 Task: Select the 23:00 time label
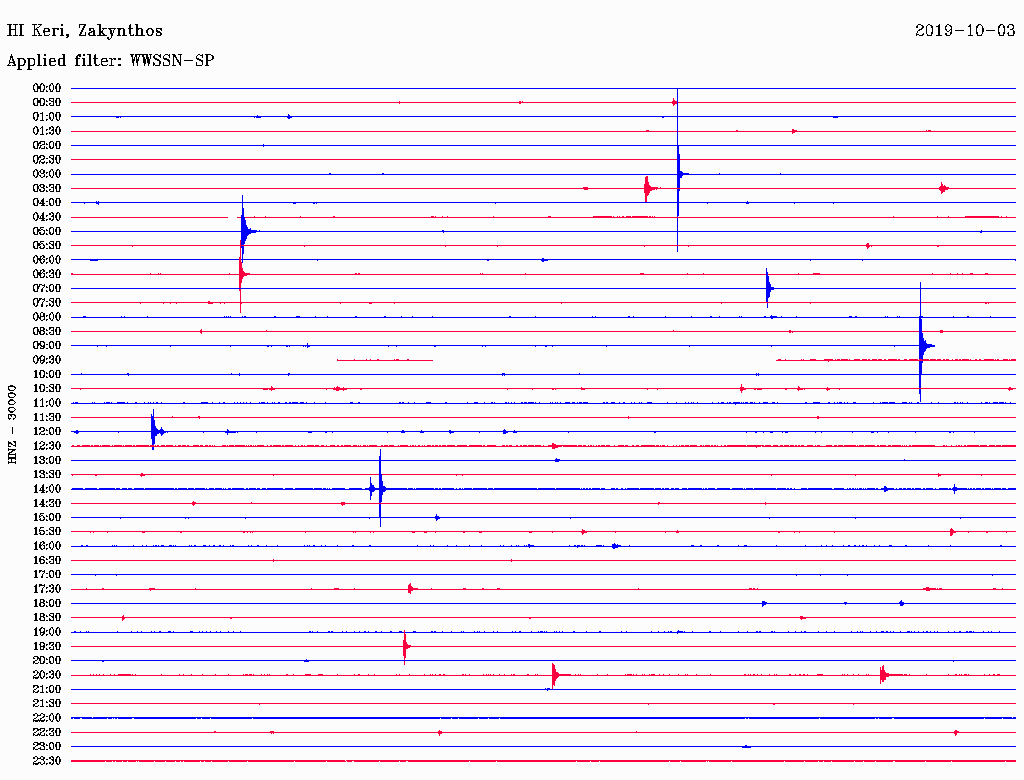pos(46,747)
